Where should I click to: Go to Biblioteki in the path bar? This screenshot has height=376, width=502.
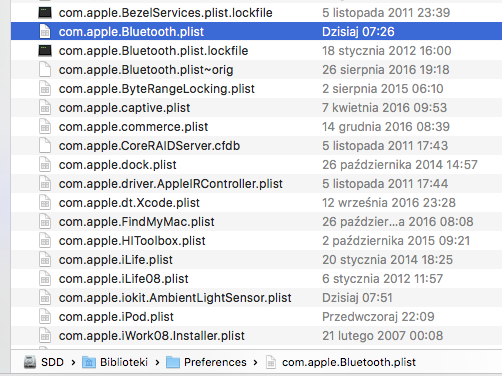point(124,362)
